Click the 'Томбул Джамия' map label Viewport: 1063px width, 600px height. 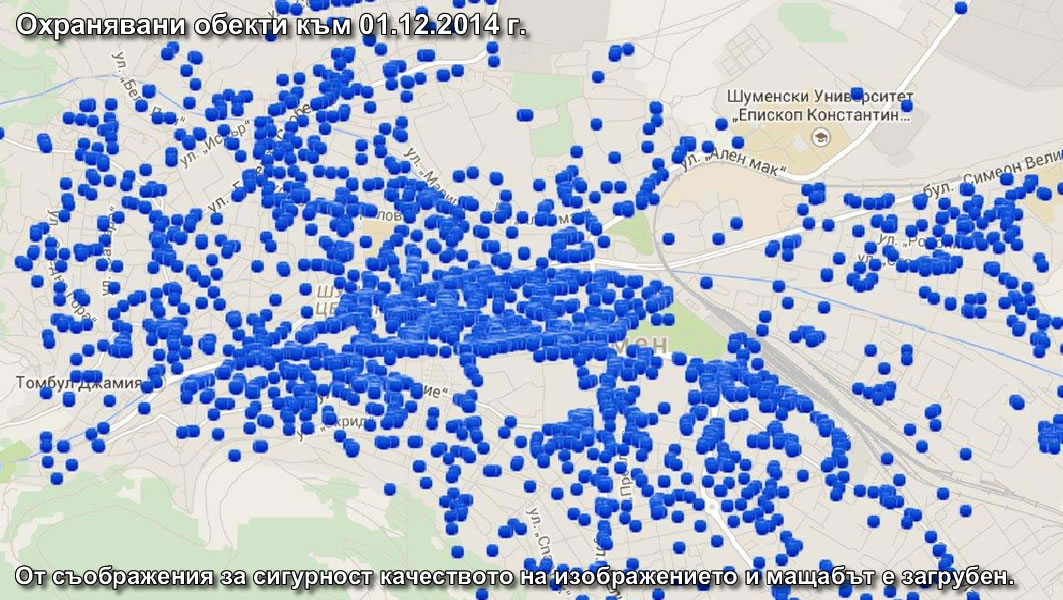point(79,383)
